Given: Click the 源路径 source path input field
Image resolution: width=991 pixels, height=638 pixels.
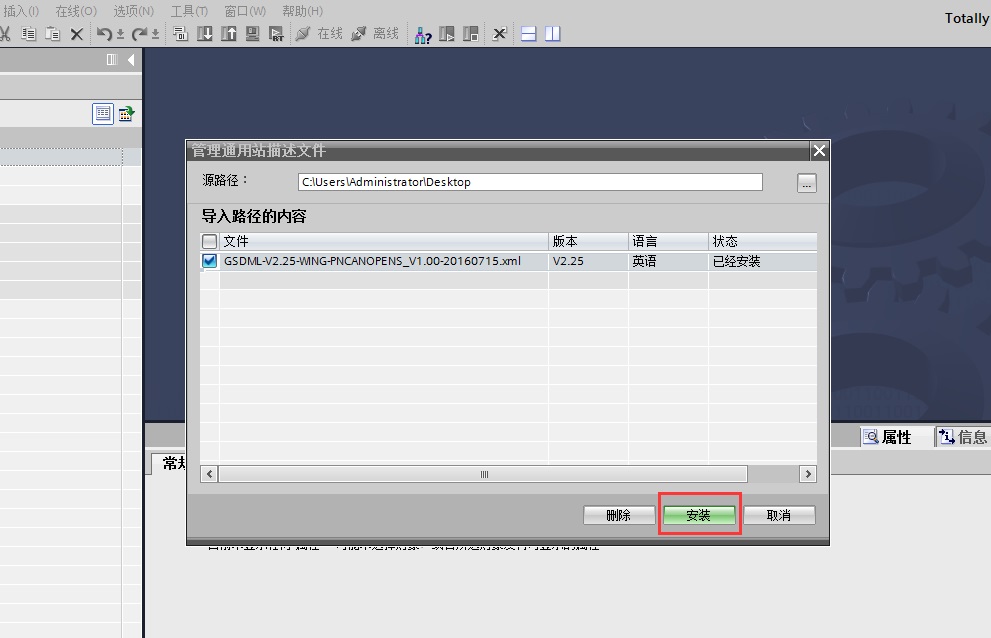Looking at the screenshot, I should [x=530, y=182].
